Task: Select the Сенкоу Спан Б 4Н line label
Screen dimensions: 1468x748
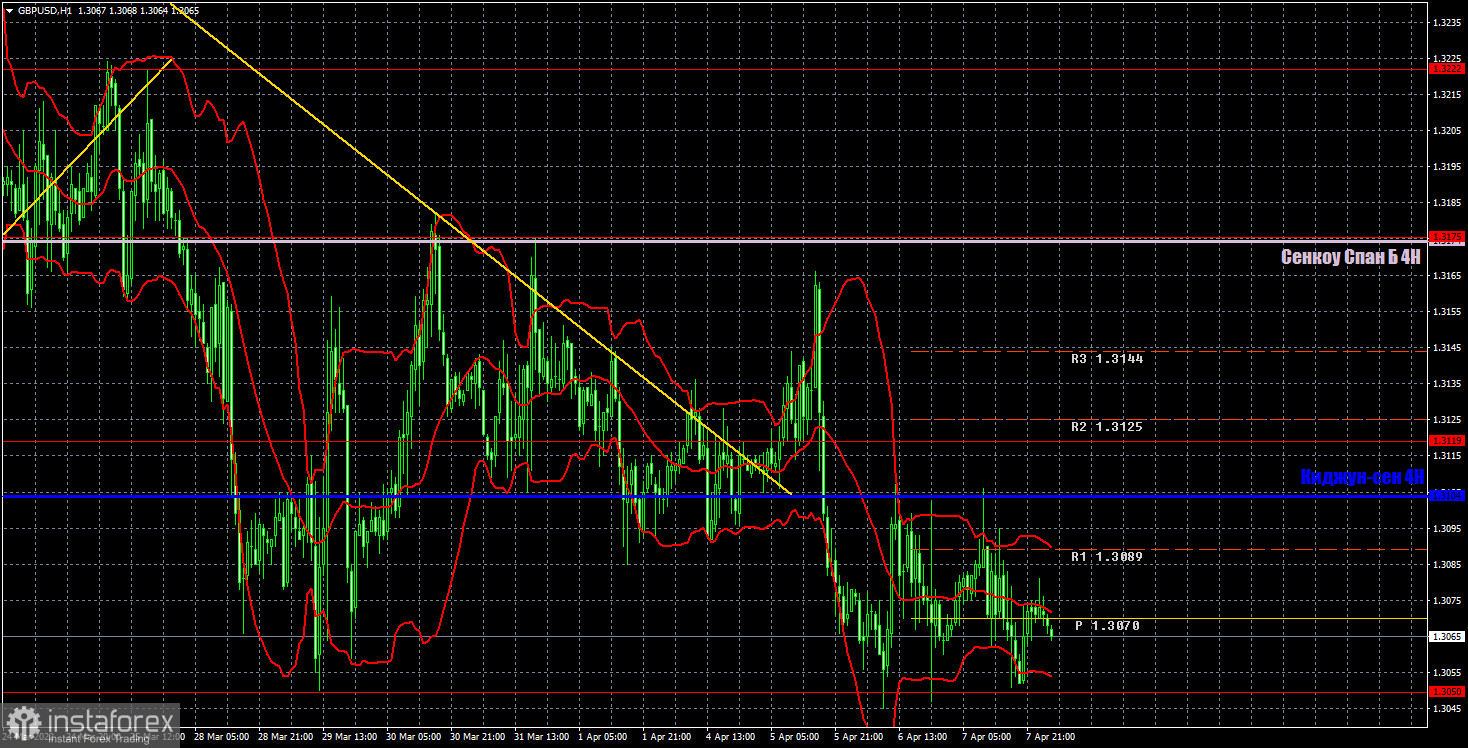Action: click(x=1351, y=257)
